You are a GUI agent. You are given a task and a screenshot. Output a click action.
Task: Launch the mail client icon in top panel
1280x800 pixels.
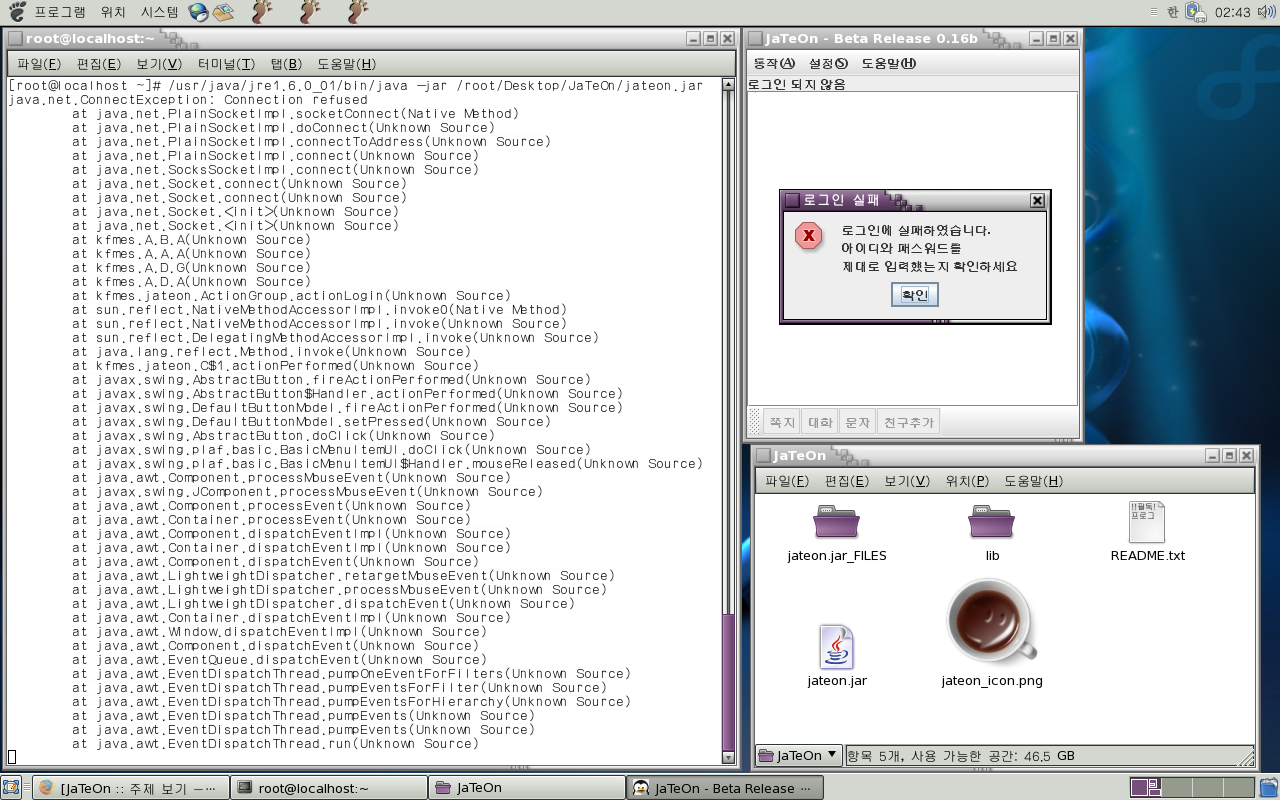[223, 12]
